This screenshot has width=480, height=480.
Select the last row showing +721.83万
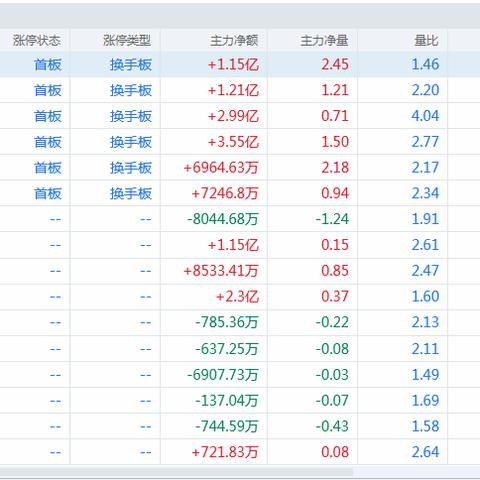tap(240, 452)
